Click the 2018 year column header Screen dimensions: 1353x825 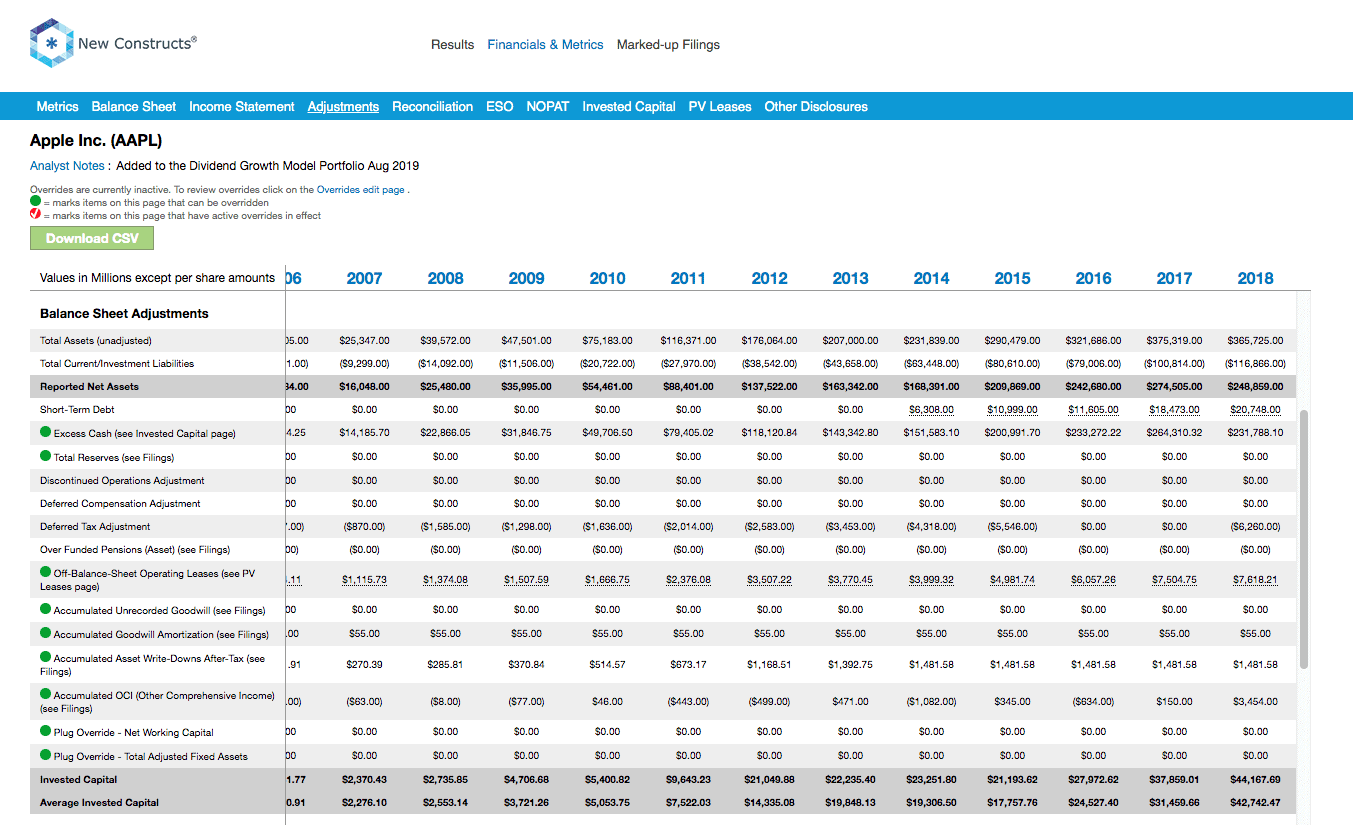(1255, 279)
